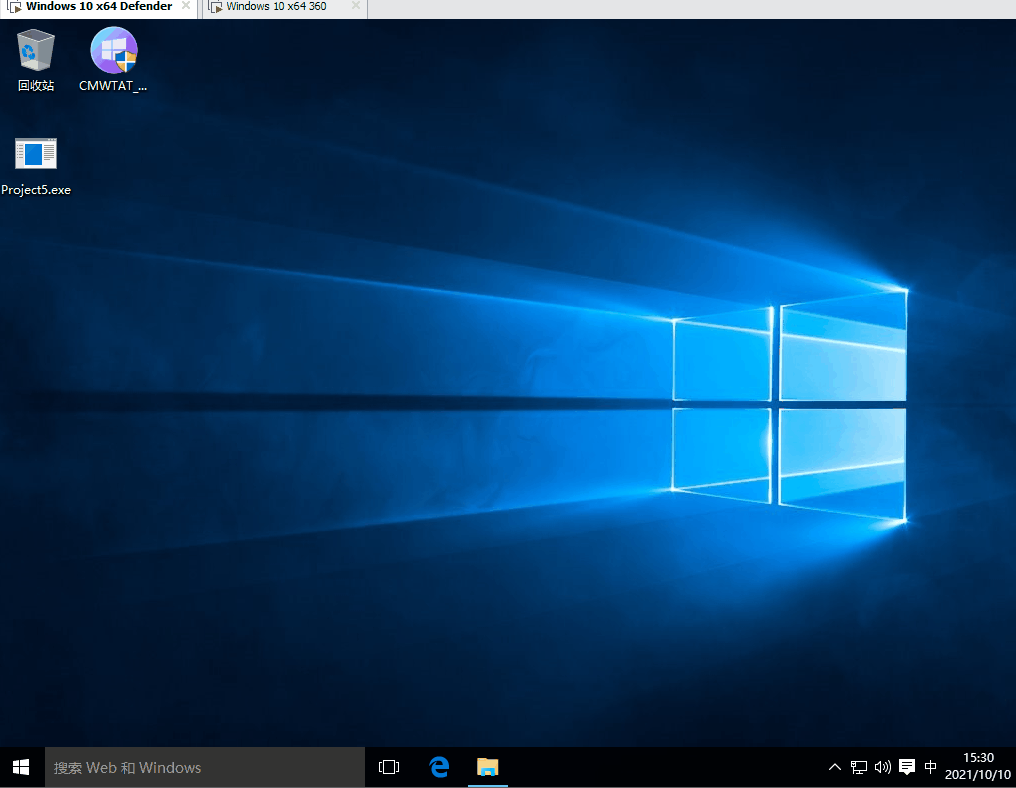Close the Windows 10 x64 Defender tab
This screenshot has width=1016, height=788.
pyautogui.click(x=186, y=6)
